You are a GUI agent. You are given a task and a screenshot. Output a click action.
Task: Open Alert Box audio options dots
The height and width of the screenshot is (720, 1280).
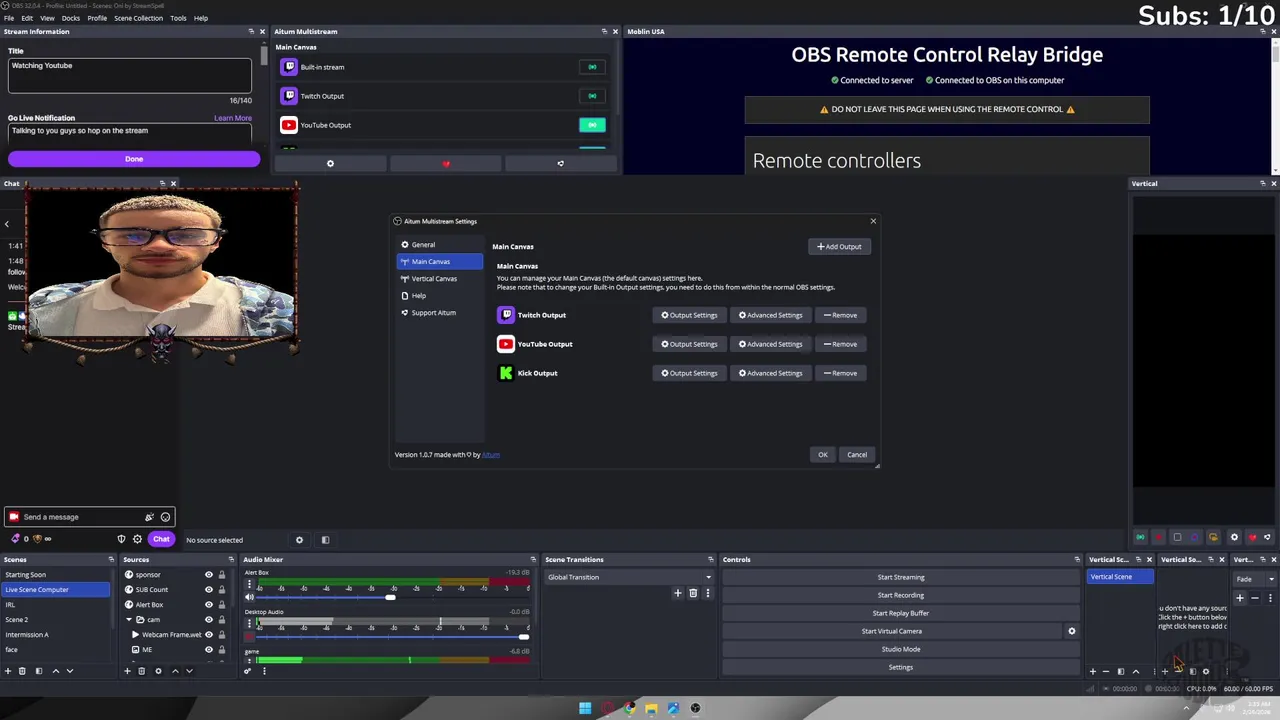pyautogui.click(x=249, y=583)
